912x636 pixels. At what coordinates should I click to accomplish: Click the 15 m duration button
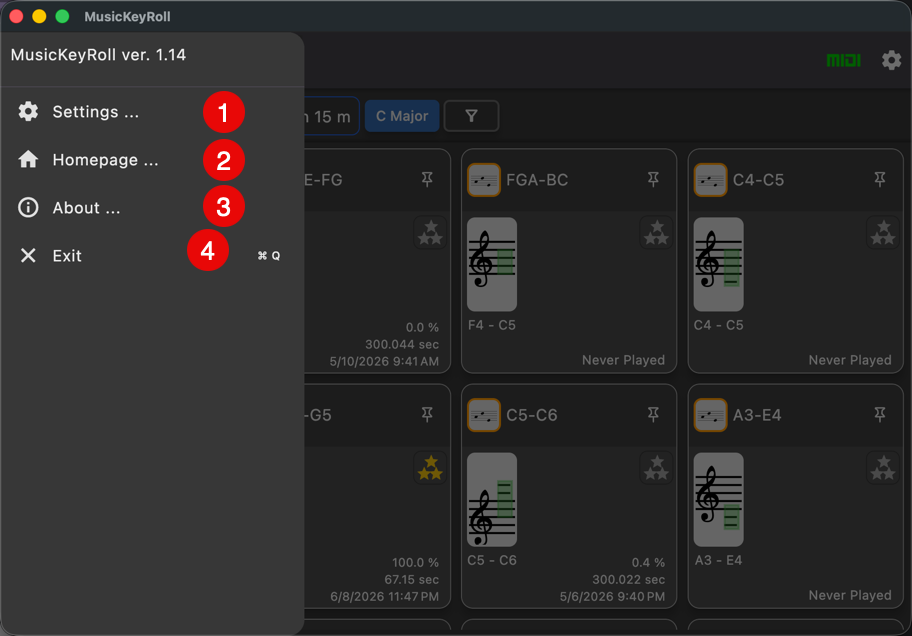click(x=332, y=116)
